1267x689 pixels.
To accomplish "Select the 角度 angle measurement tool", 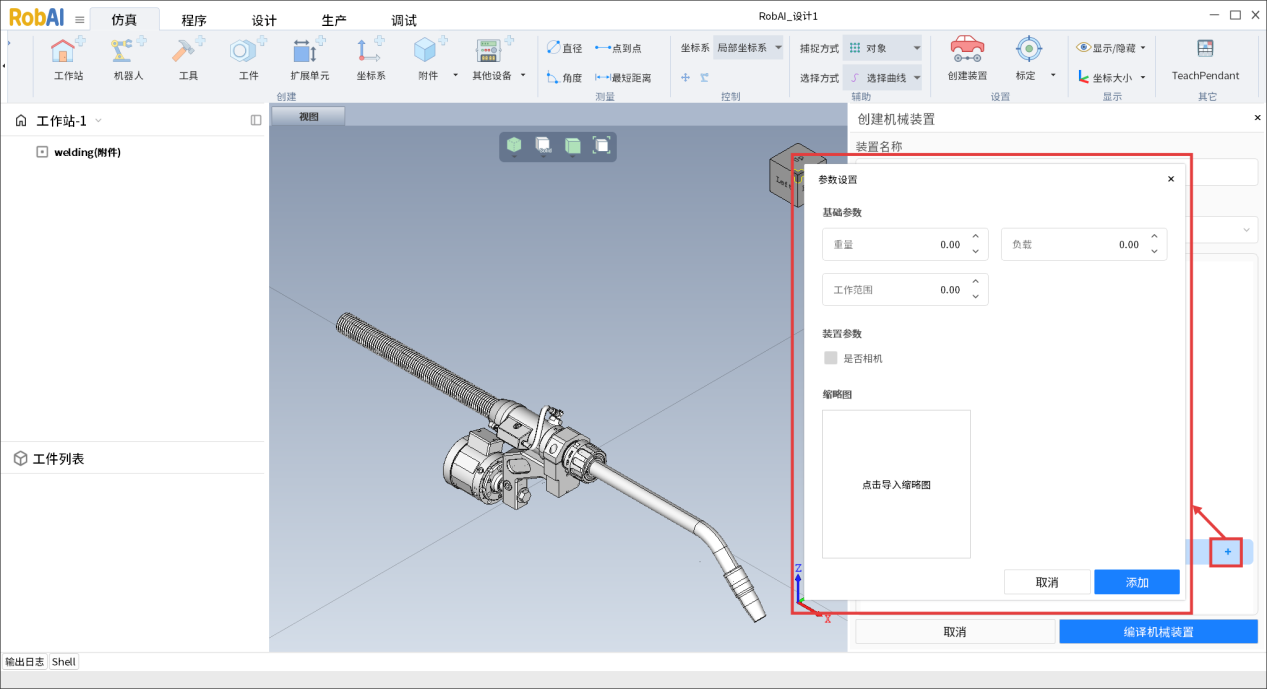I will click(565, 77).
